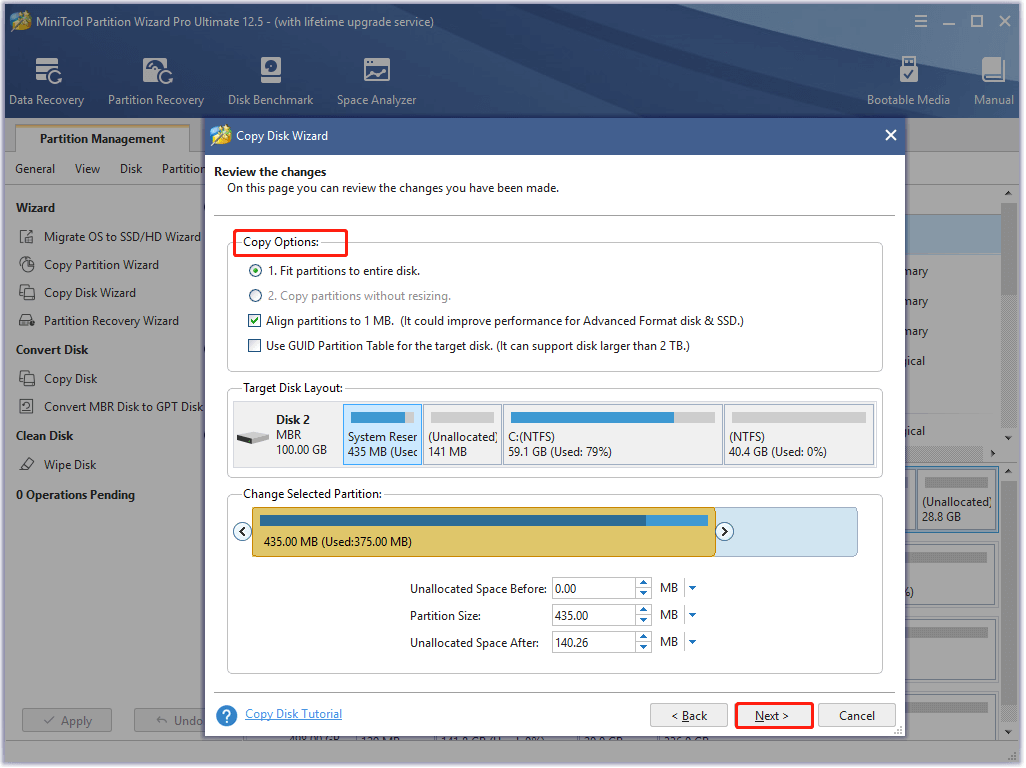Select Fit partitions to entire disk
The height and width of the screenshot is (768, 1026).
point(255,271)
